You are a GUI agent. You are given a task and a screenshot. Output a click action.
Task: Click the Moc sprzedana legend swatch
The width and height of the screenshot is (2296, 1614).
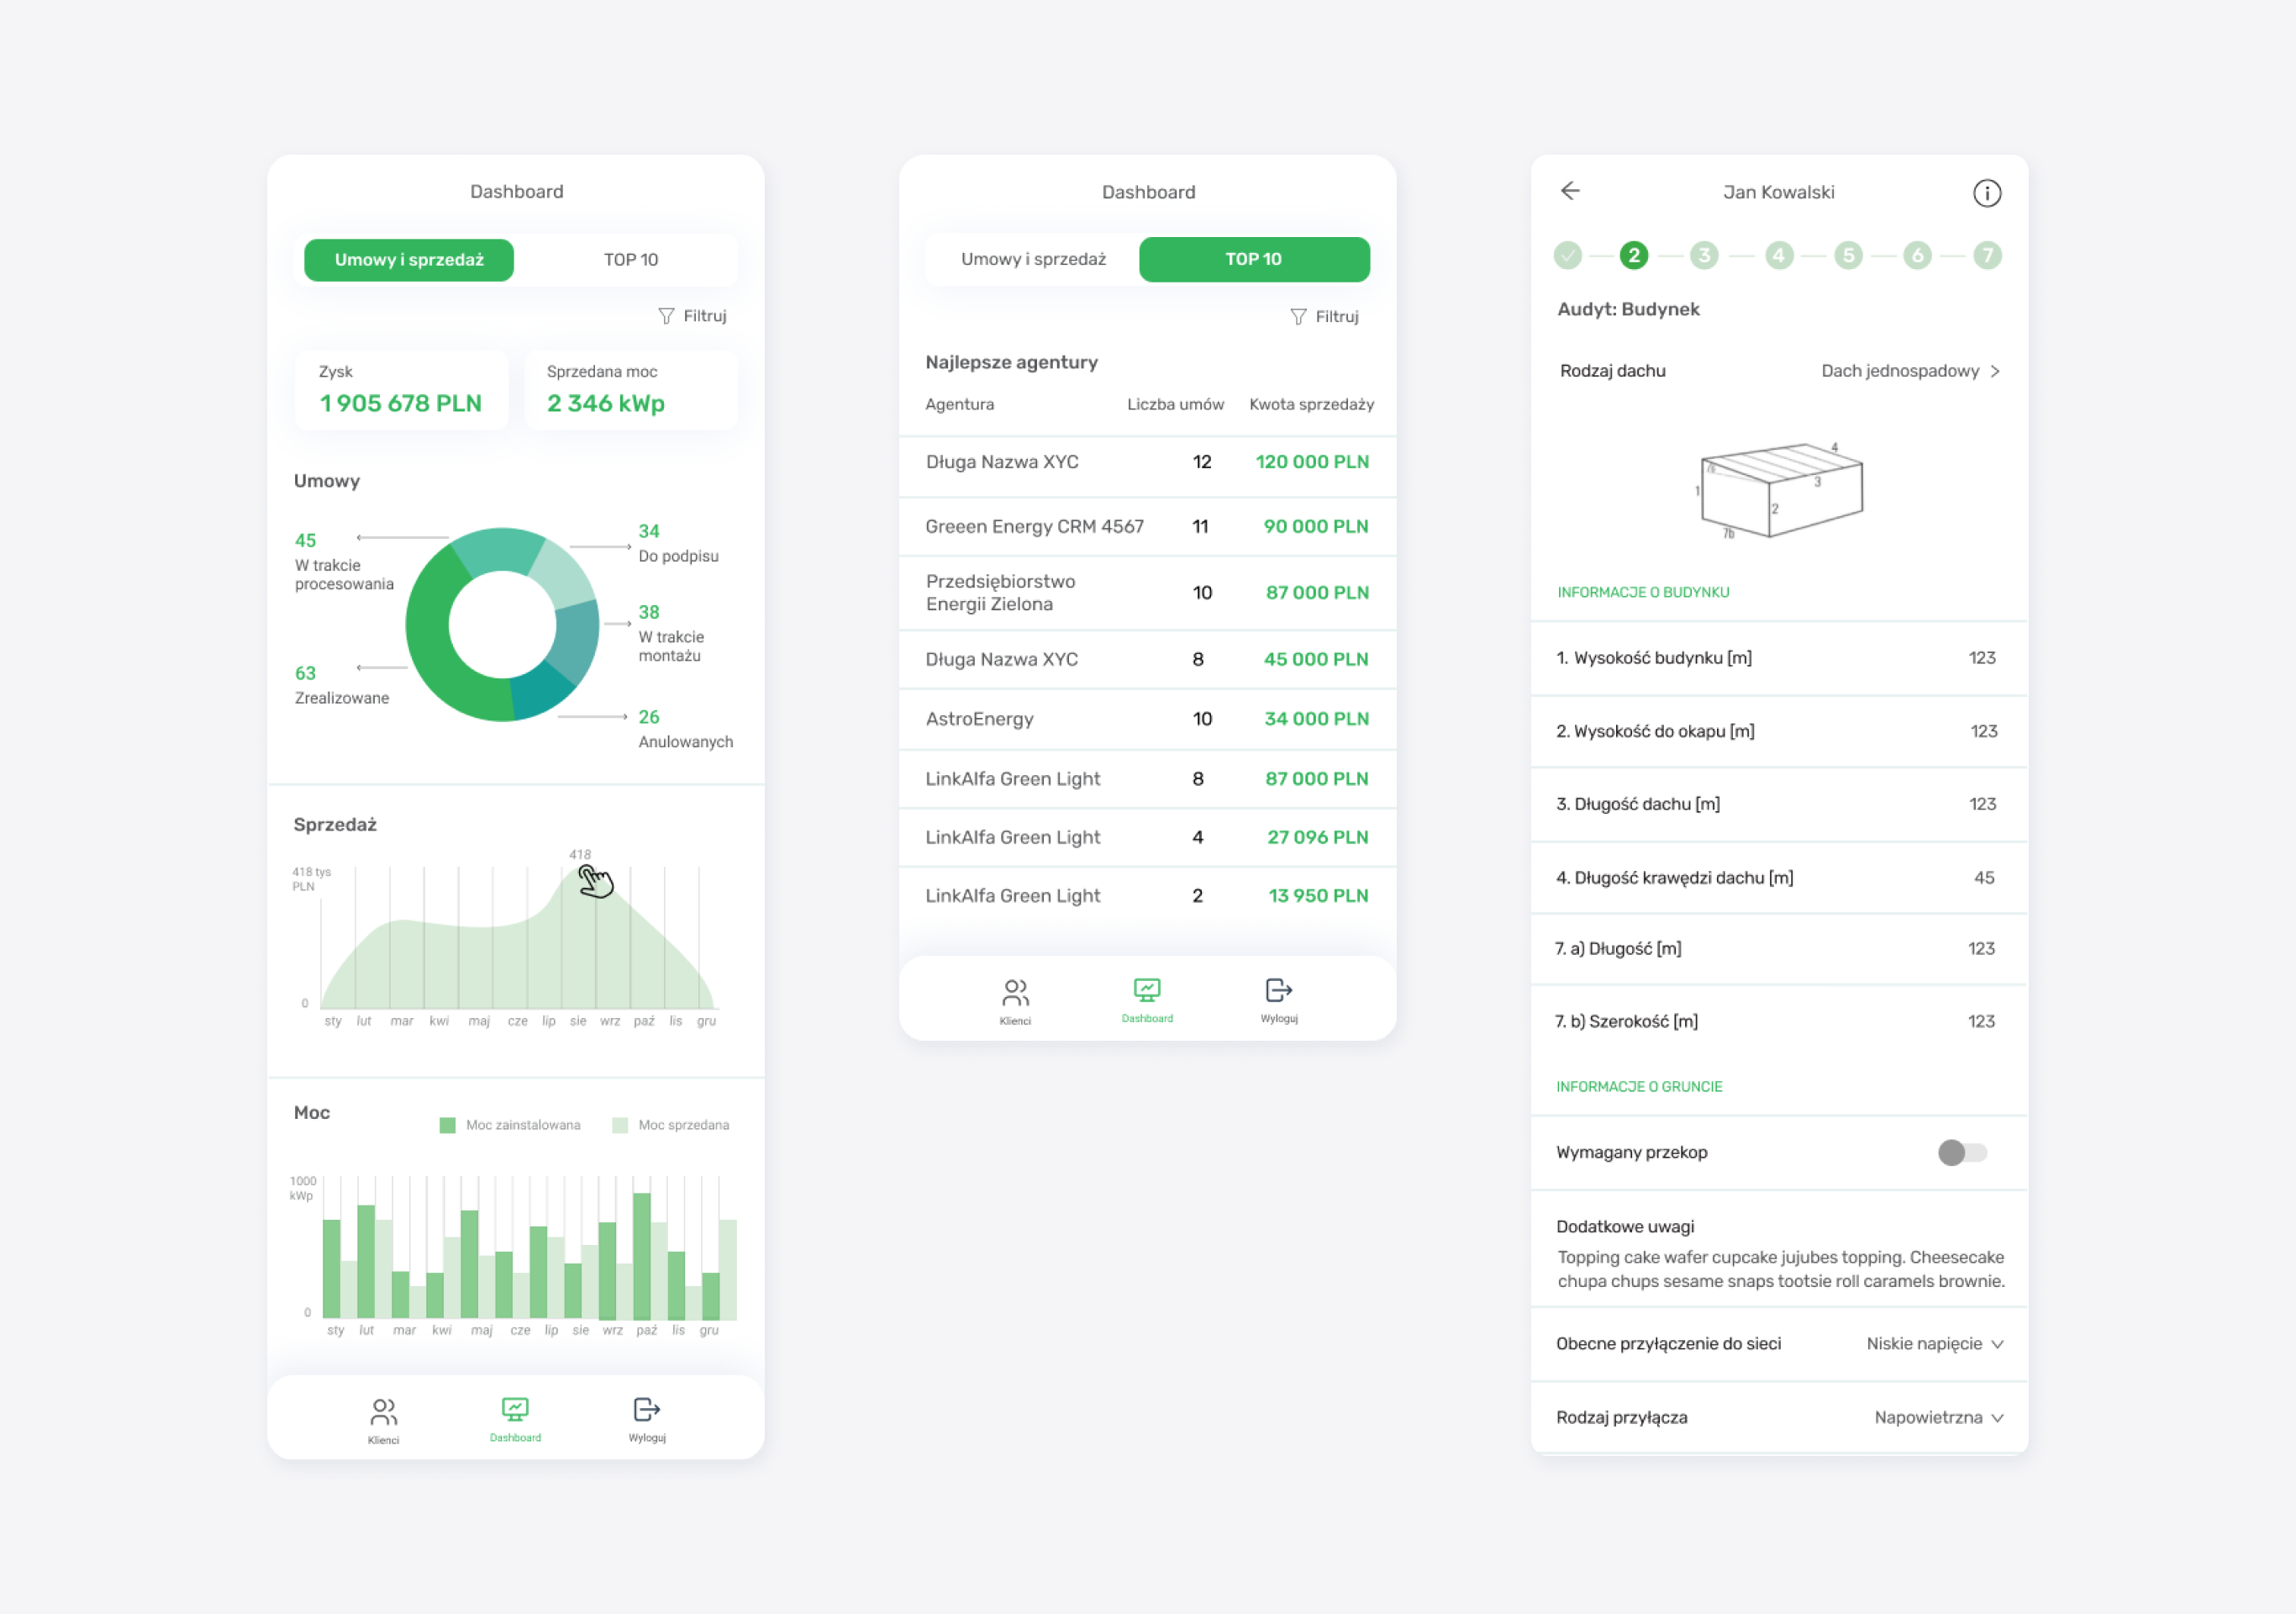point(619,1126)
